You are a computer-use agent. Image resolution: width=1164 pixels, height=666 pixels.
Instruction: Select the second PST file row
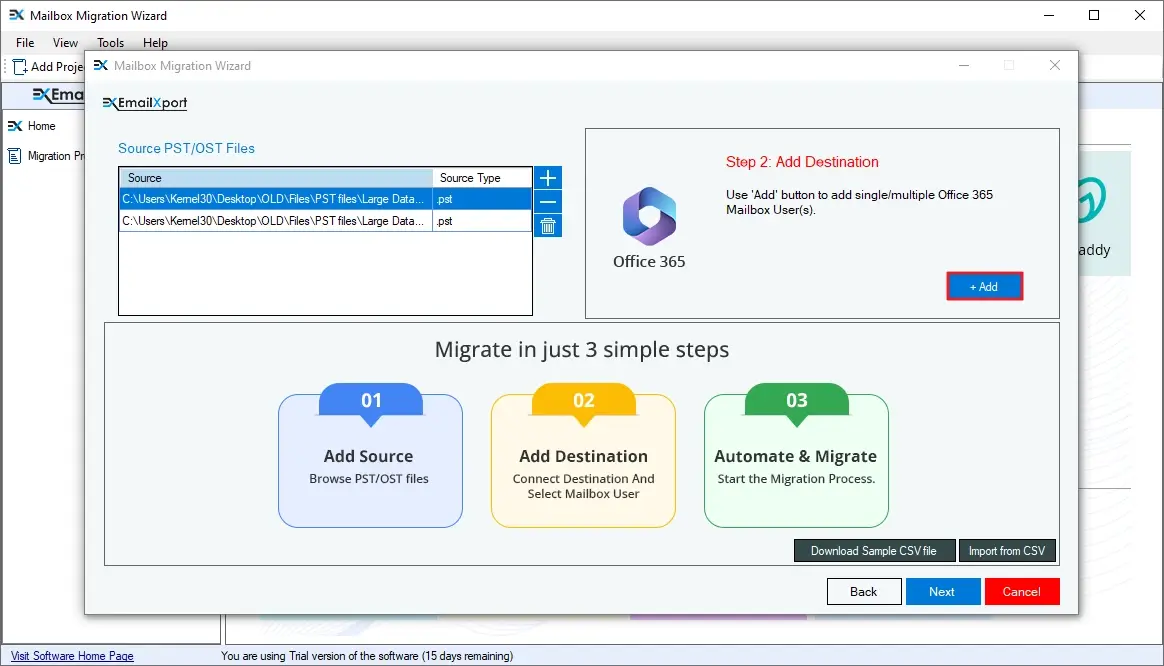(275, 221)
